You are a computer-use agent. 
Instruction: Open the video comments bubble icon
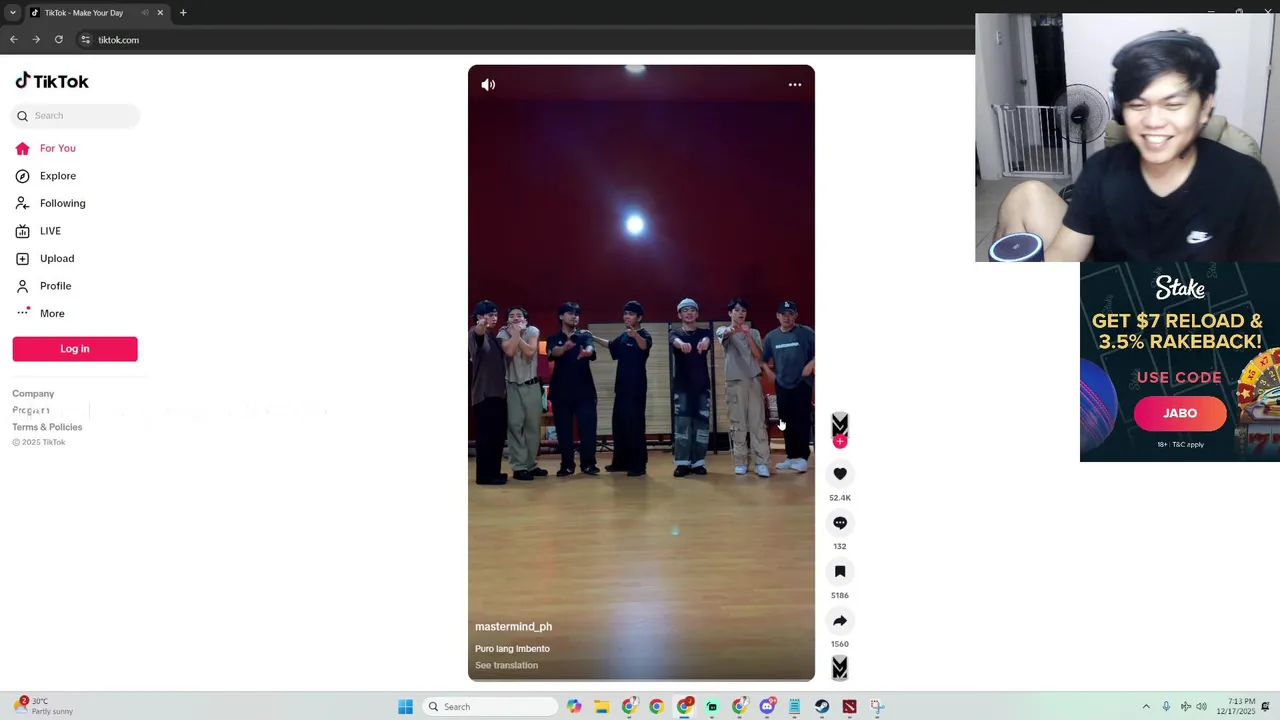[x=840, y=523]
